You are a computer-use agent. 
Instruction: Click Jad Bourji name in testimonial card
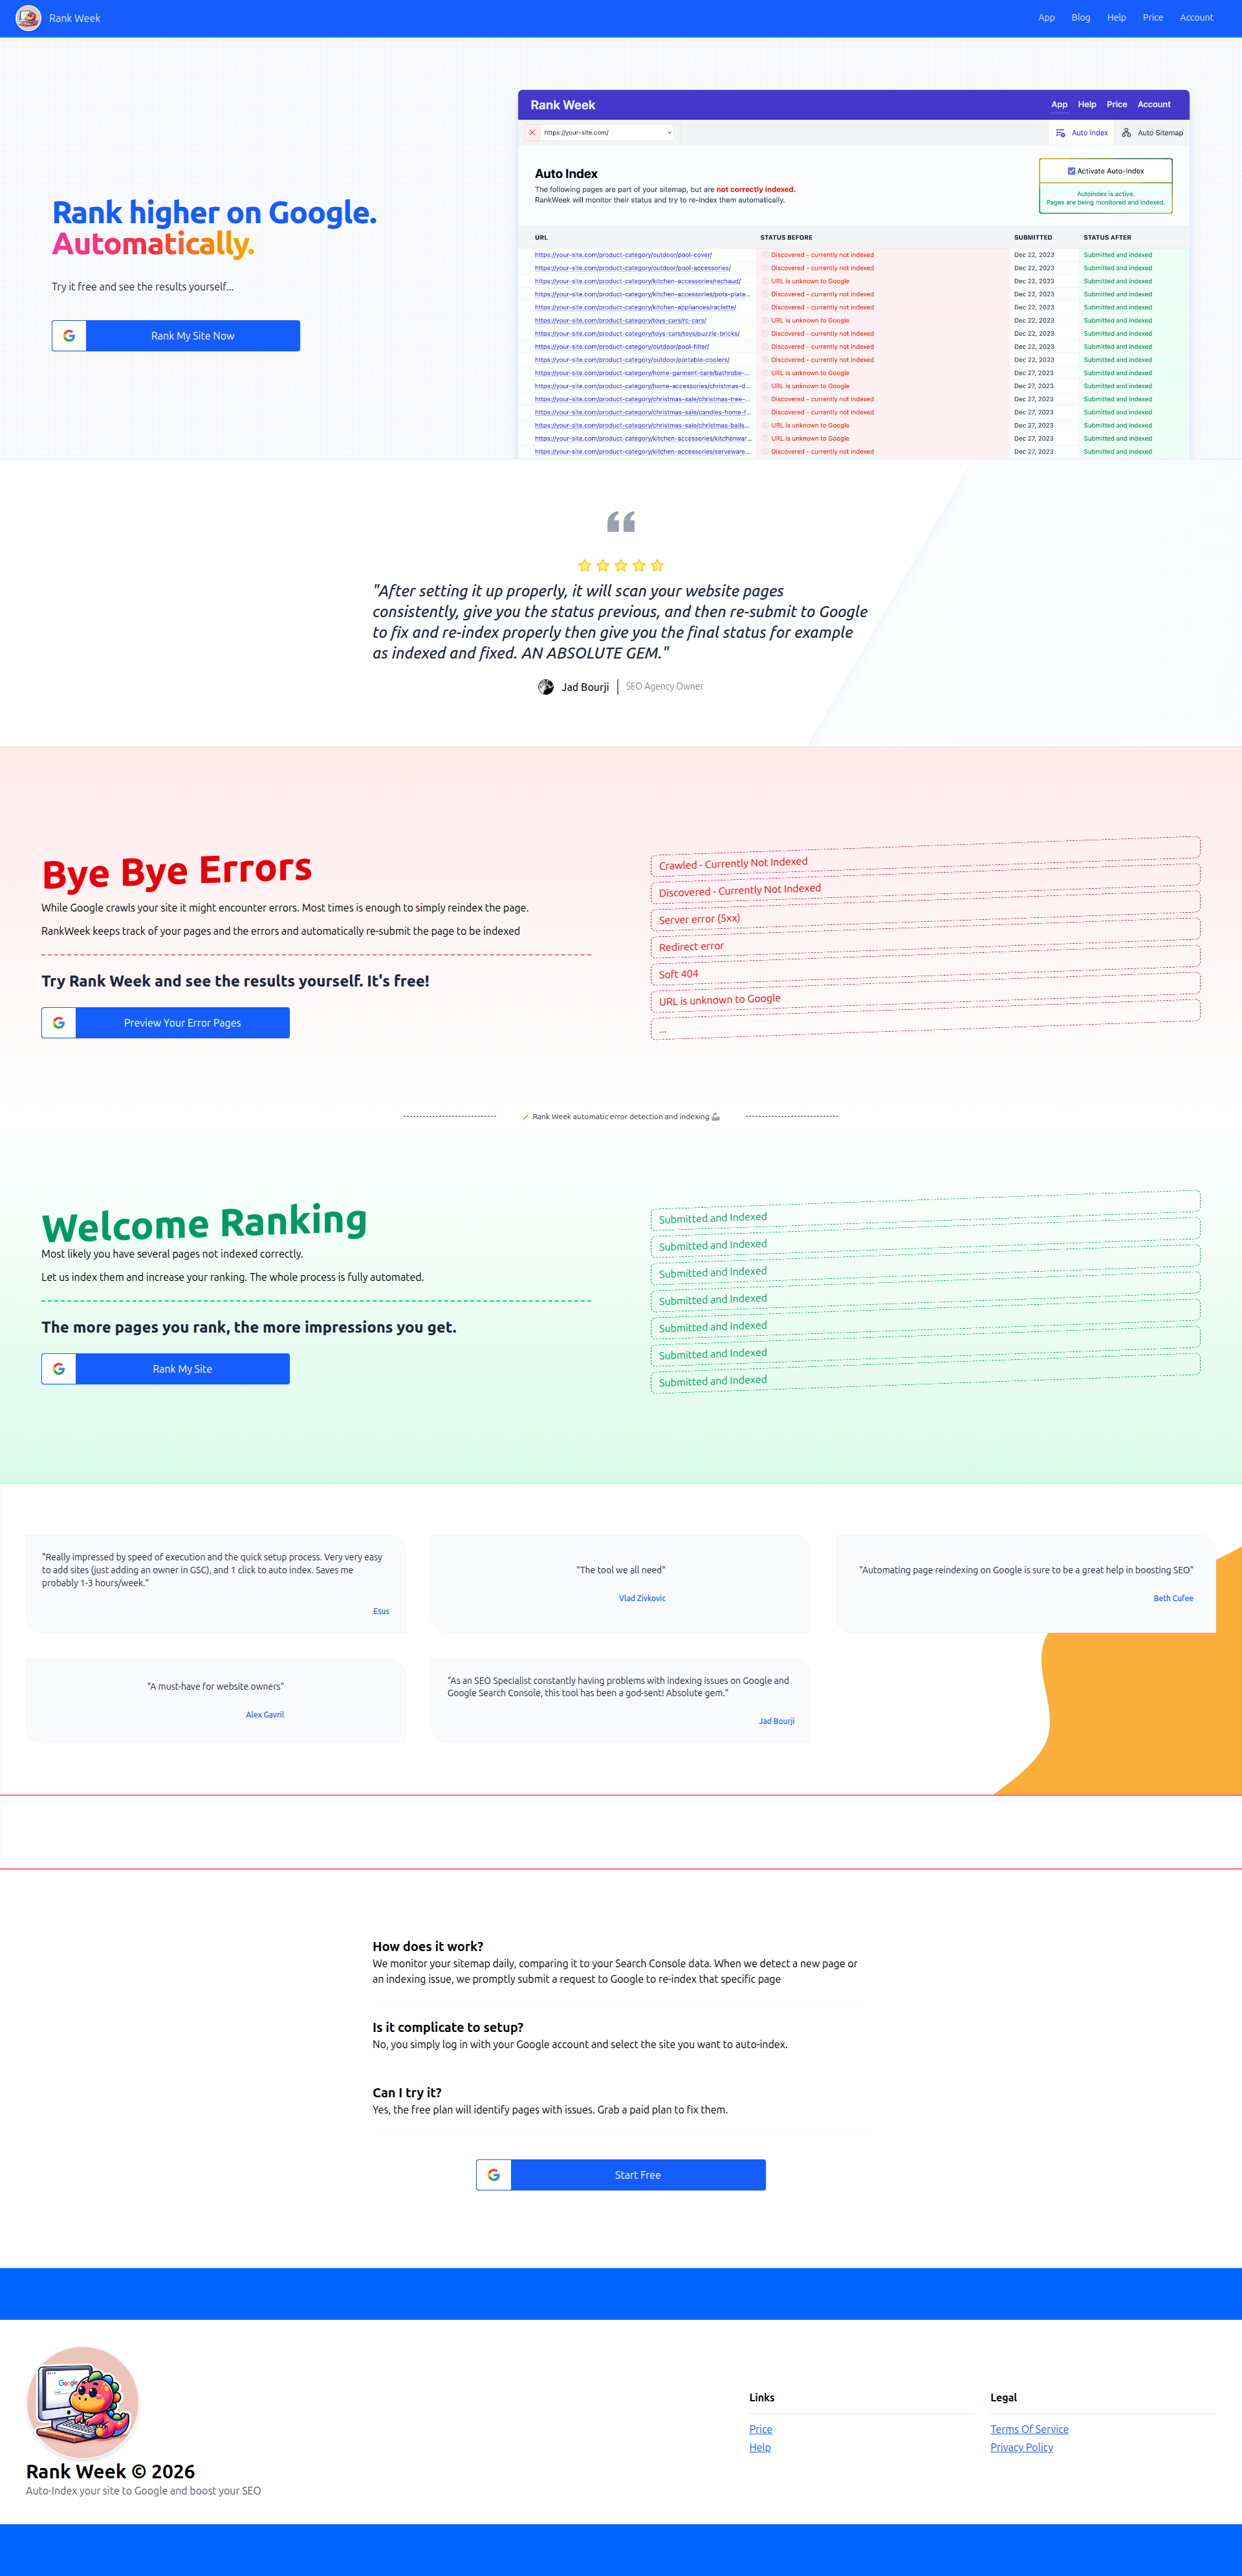tap(776, 1721)
